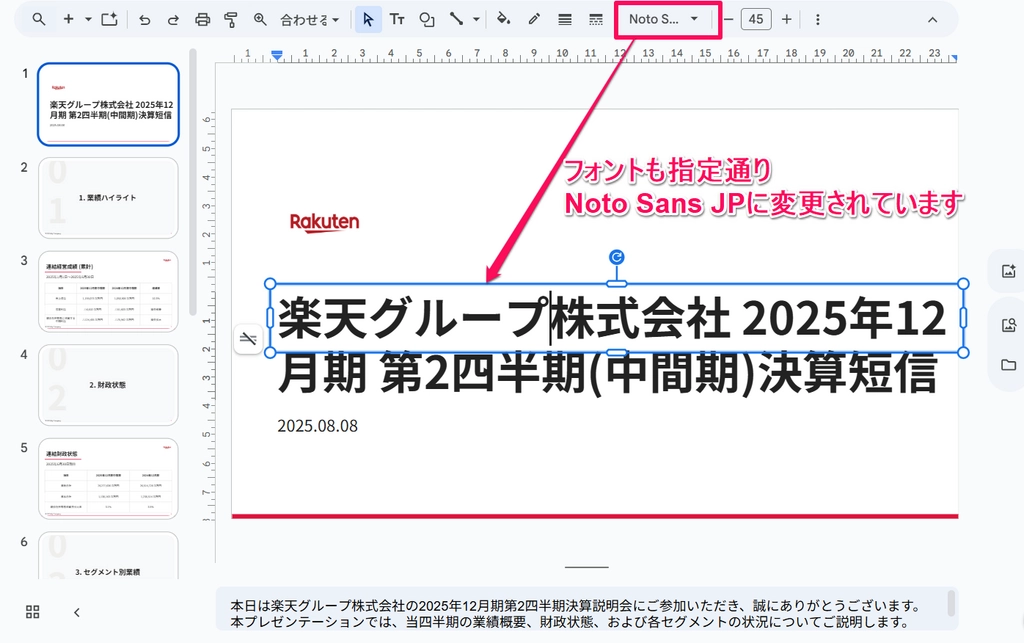Click the font size field showing 45
Image resolution: width=1024 pixels, height=643 pixels.
click(756, 20)
